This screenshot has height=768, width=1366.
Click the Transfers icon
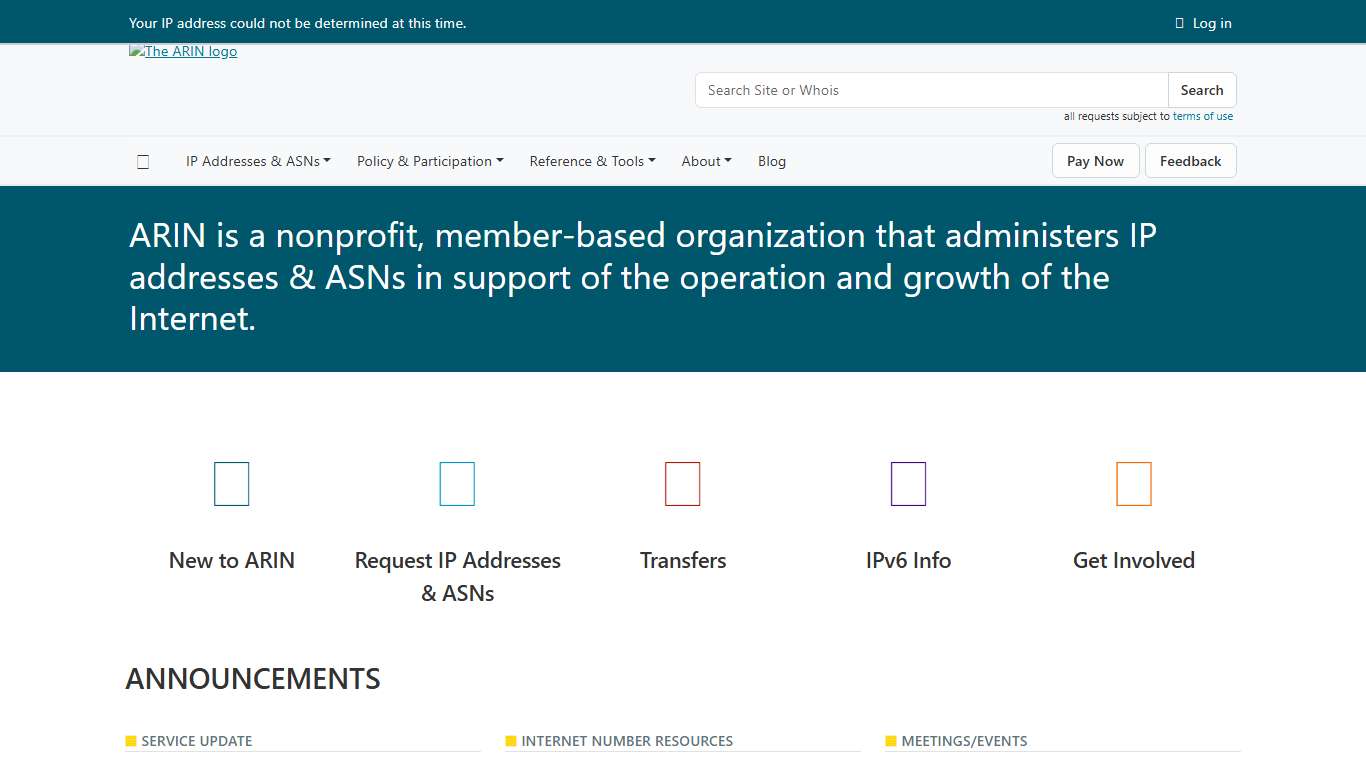click(683, 483)
